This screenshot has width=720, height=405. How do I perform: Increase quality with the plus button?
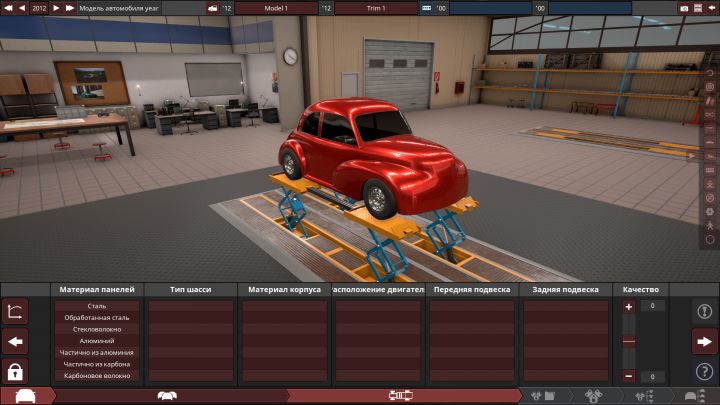click(629, 306)
